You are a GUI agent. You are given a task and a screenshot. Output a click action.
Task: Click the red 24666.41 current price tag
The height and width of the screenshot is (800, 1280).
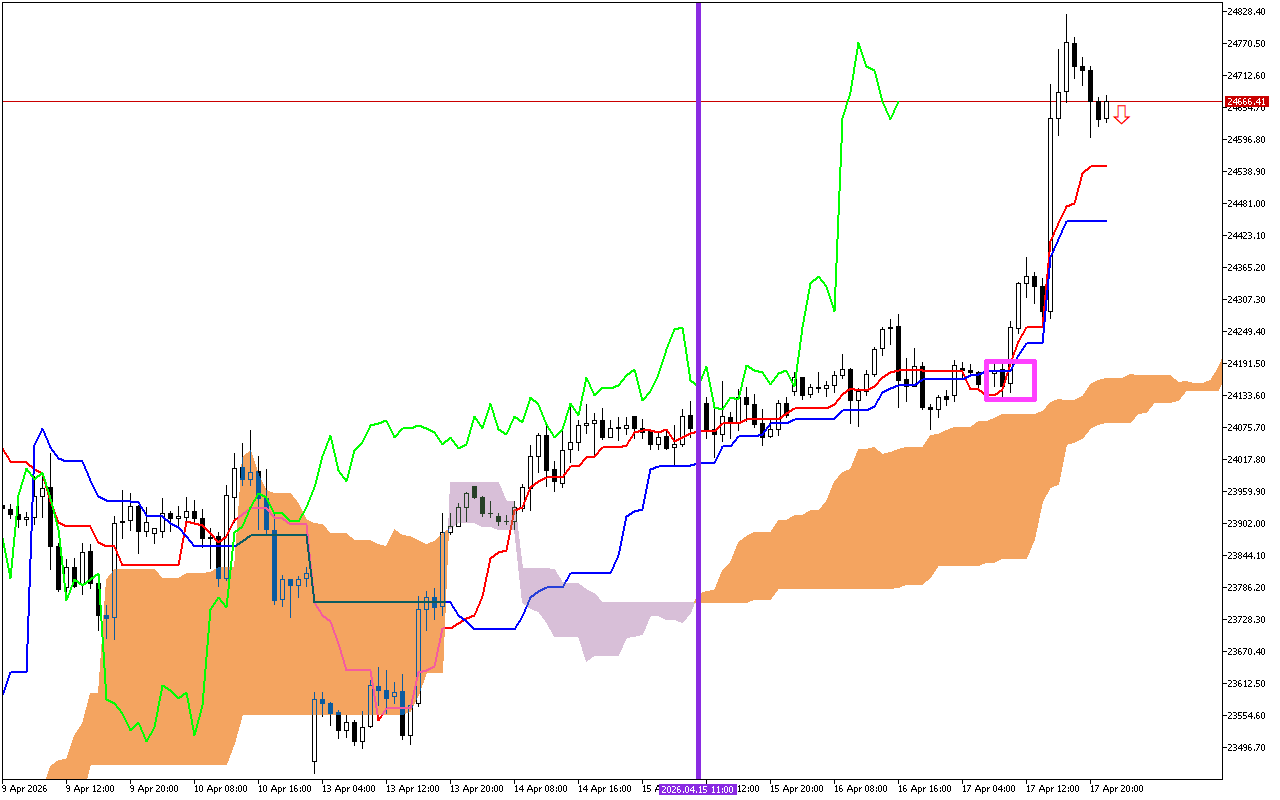coord(1247,102)
